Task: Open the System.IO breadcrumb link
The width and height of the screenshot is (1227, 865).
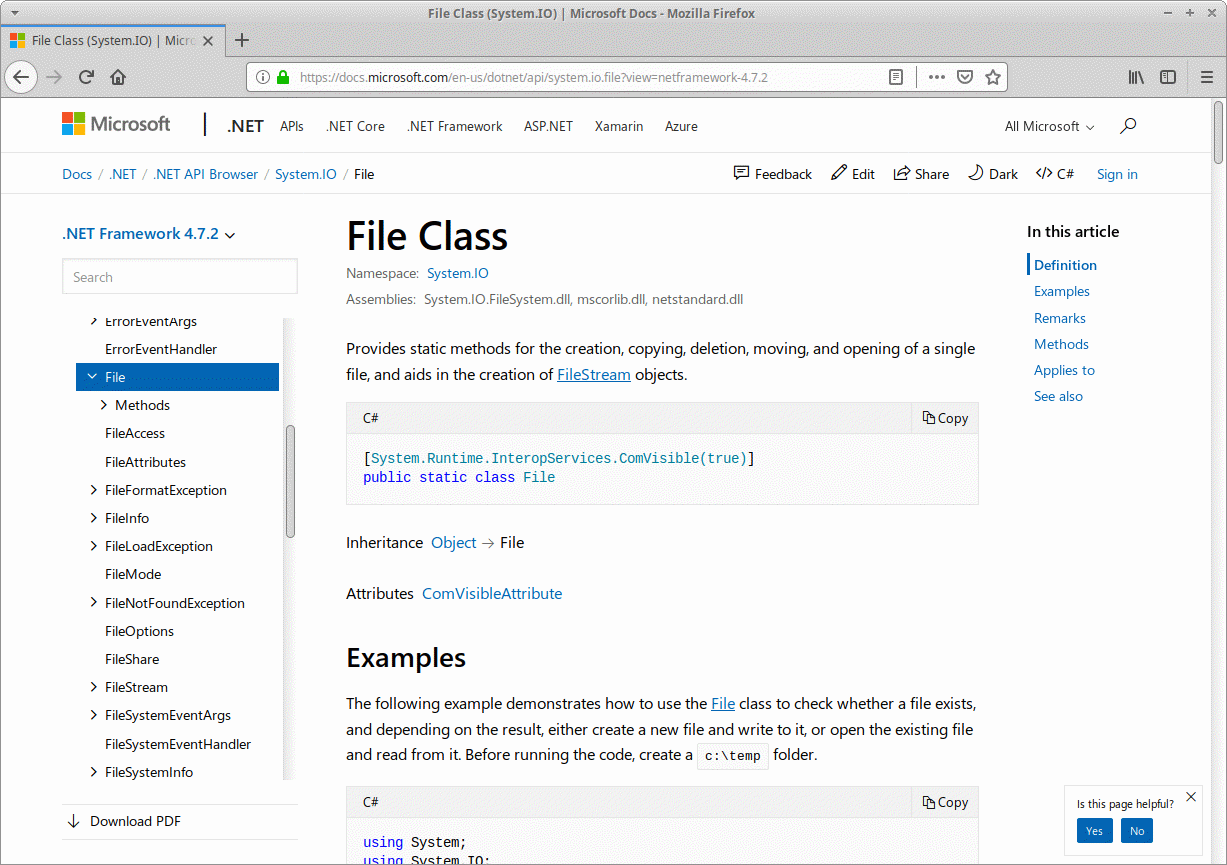Action: pos(306,174)
